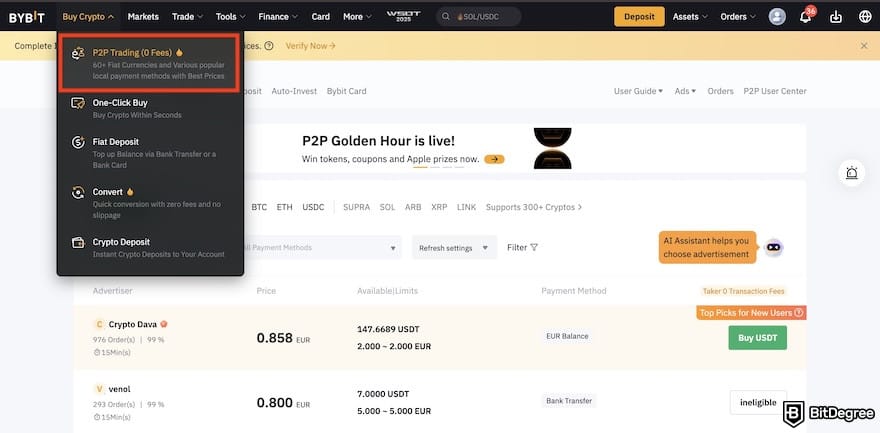
Task: Click the Bybit logo
Action: pos(26,17)
